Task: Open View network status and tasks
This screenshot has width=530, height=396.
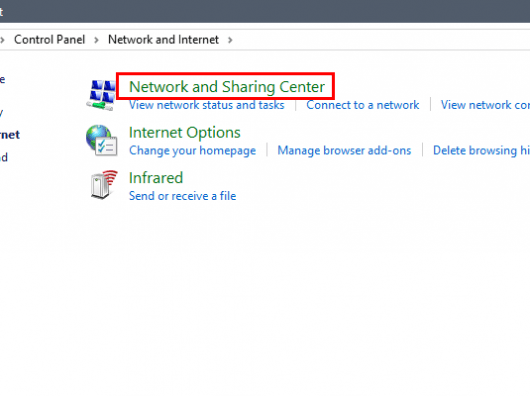Action: tap(207, 105)
